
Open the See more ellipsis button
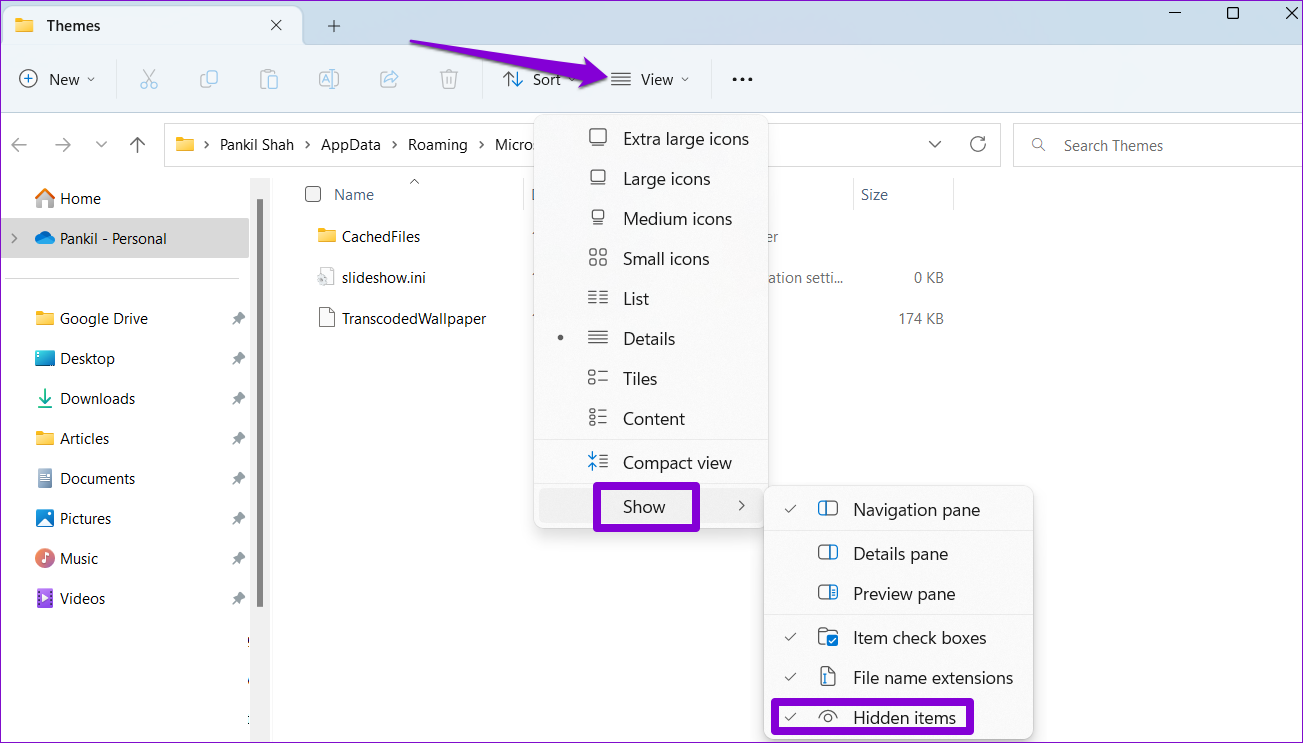coord(742,79)
